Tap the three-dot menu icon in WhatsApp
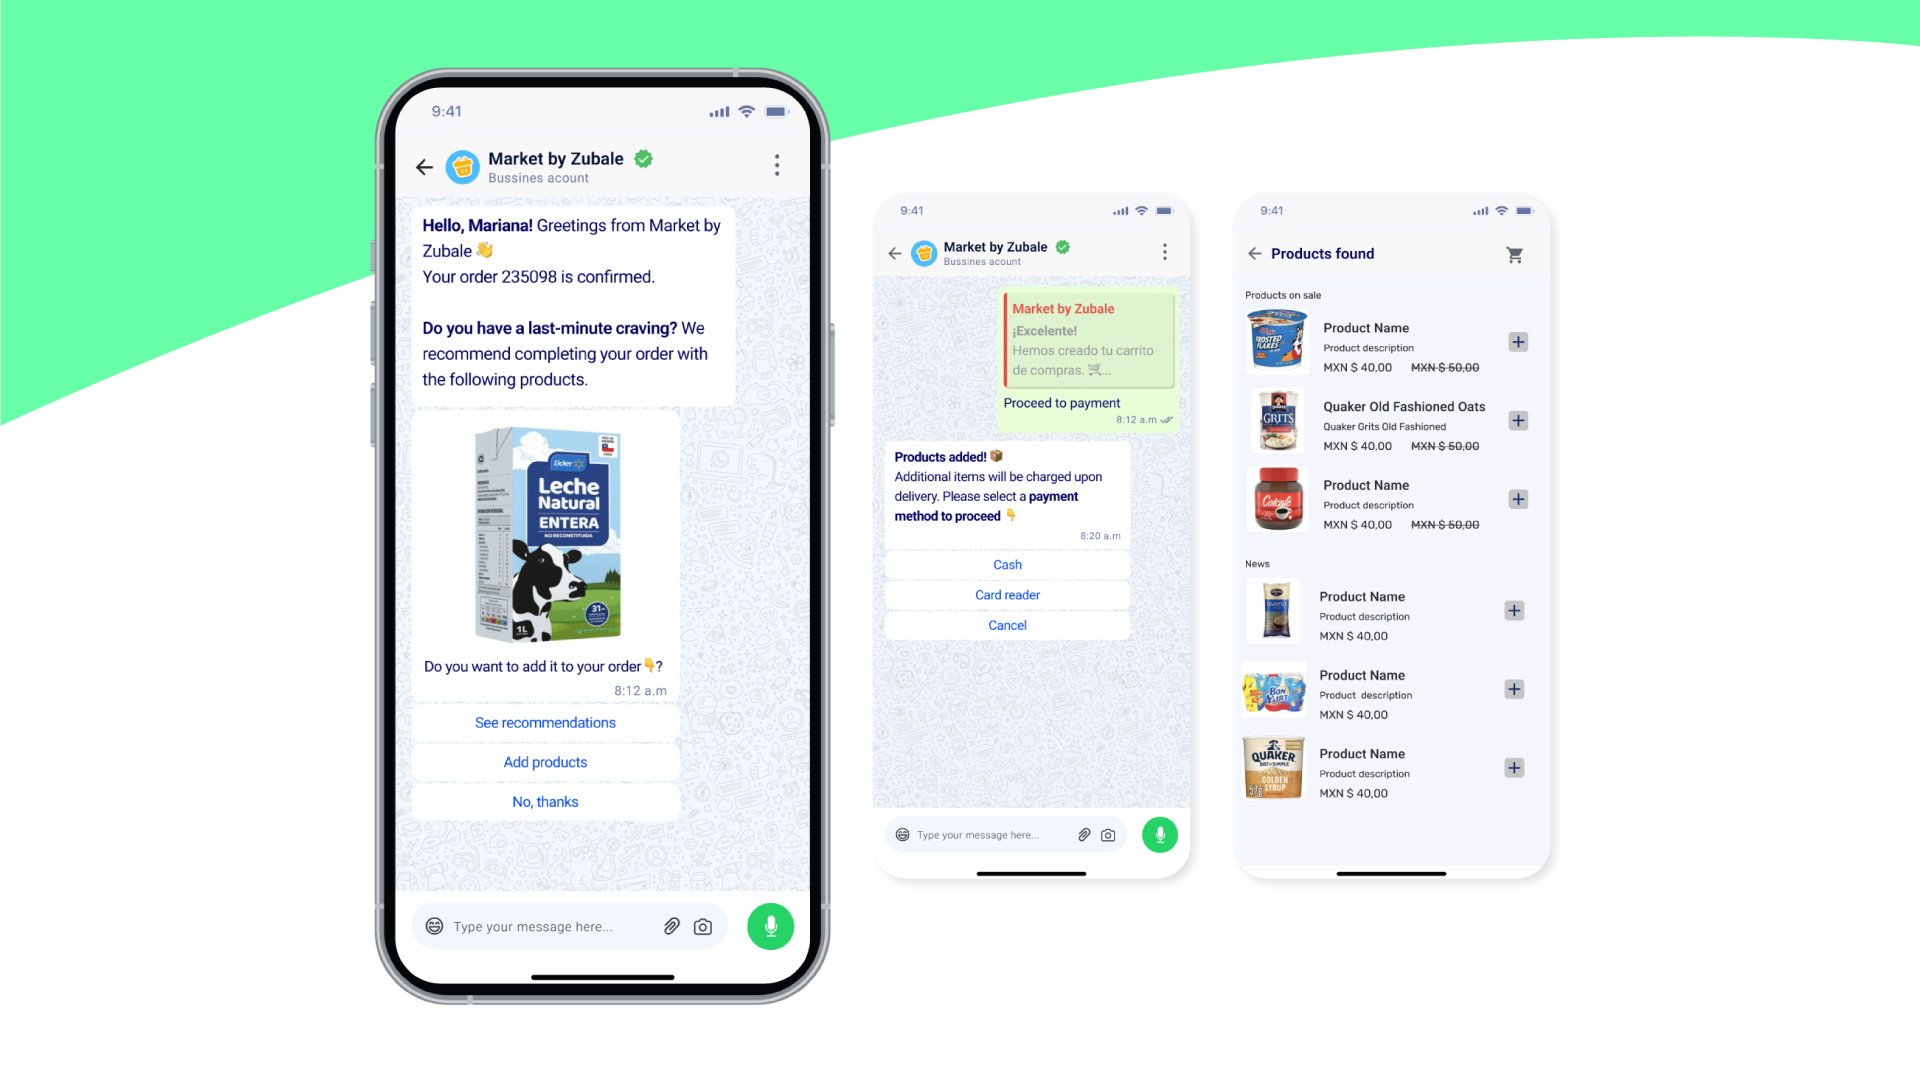The image size is (1920, 1080). (777, 165)
